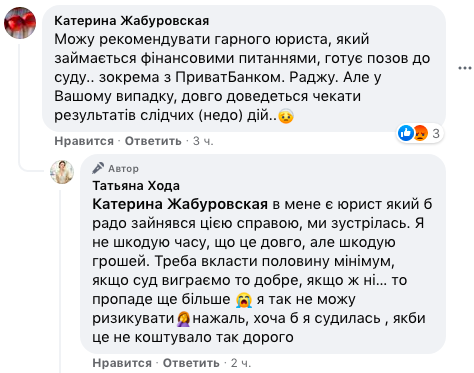Open the Татьяна Хода name link

tap(136, 186)
